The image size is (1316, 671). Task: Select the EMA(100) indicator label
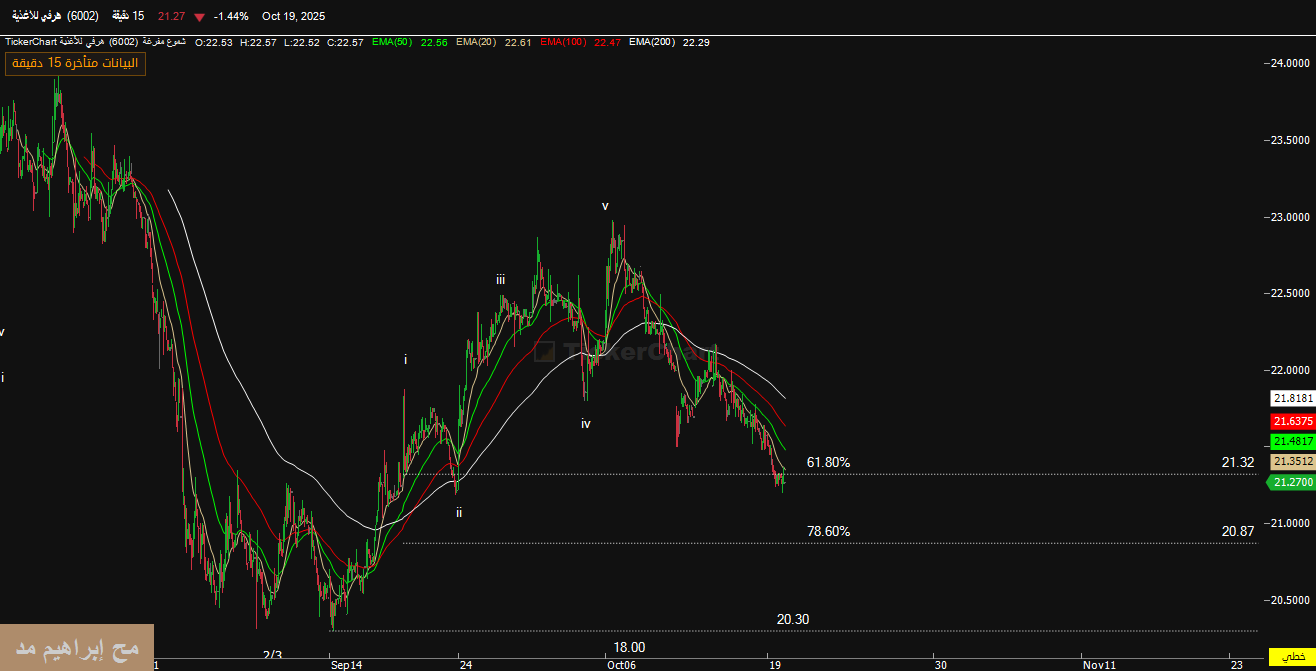(x=563, y=42)
